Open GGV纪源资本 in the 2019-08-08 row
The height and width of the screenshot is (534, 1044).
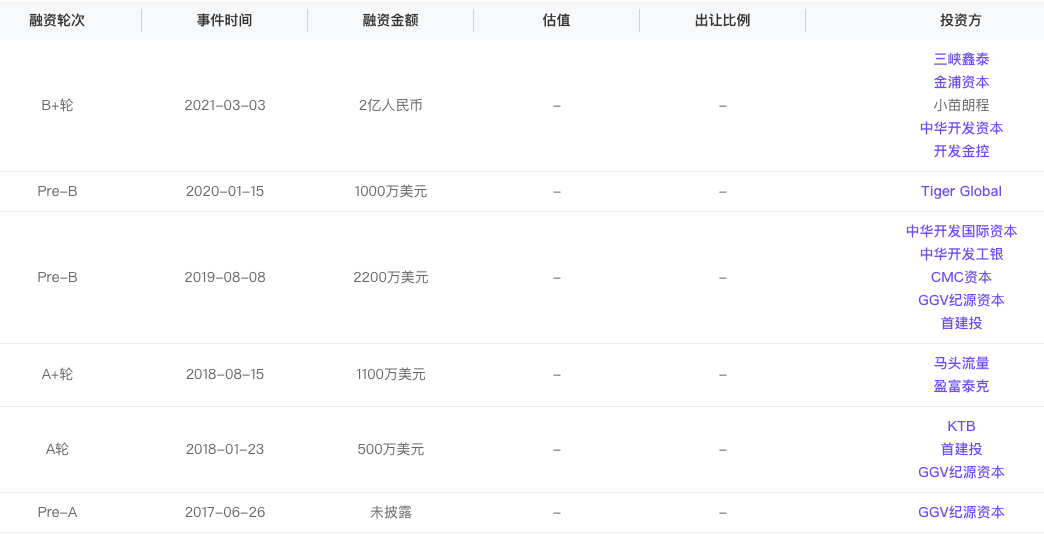click(x=961, y=300)
